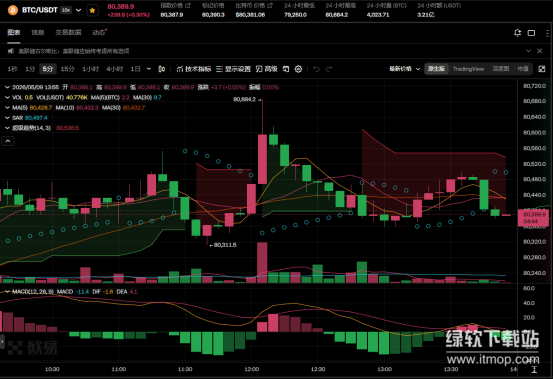The height and width of the screenshot is (379, 554).
Task: Click the 80,694.2 high price label
Action: (x=244, y=100)
